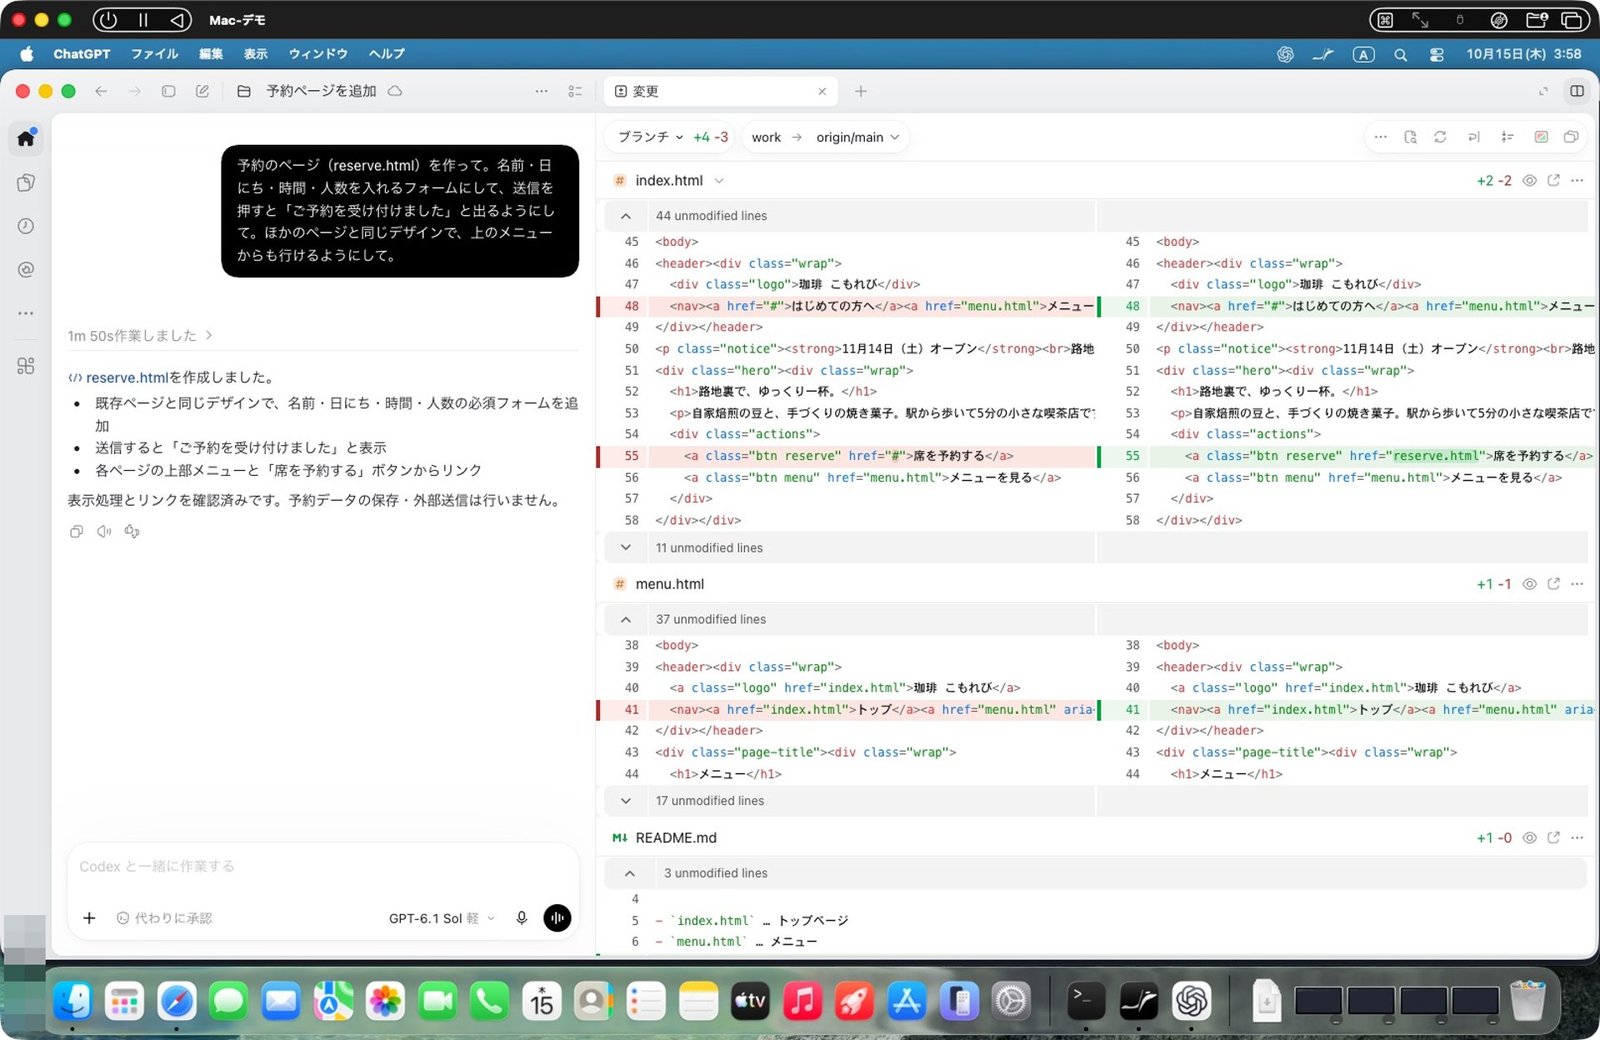
Task: Expand the 1m 50s作業しました details
Action: [x=140, y=336]
